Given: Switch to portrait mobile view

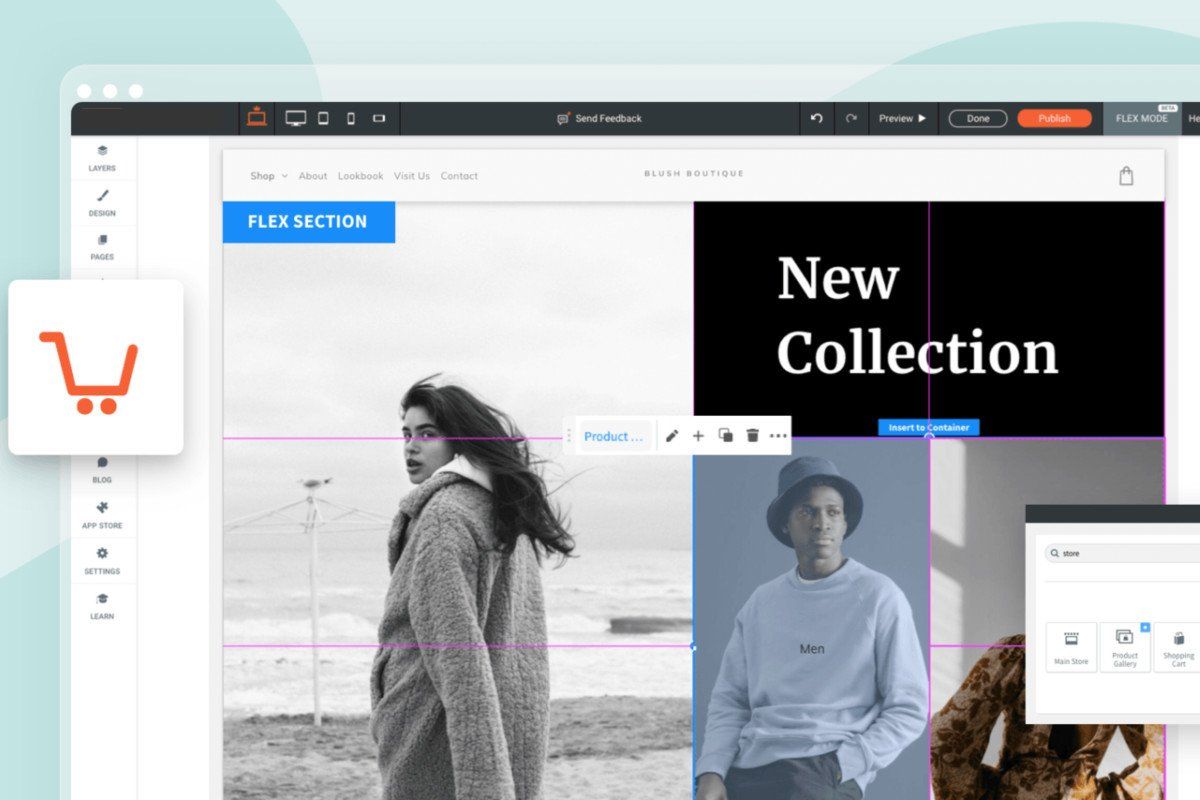Looking at the screenshot, I should click(x=351, y=118).
